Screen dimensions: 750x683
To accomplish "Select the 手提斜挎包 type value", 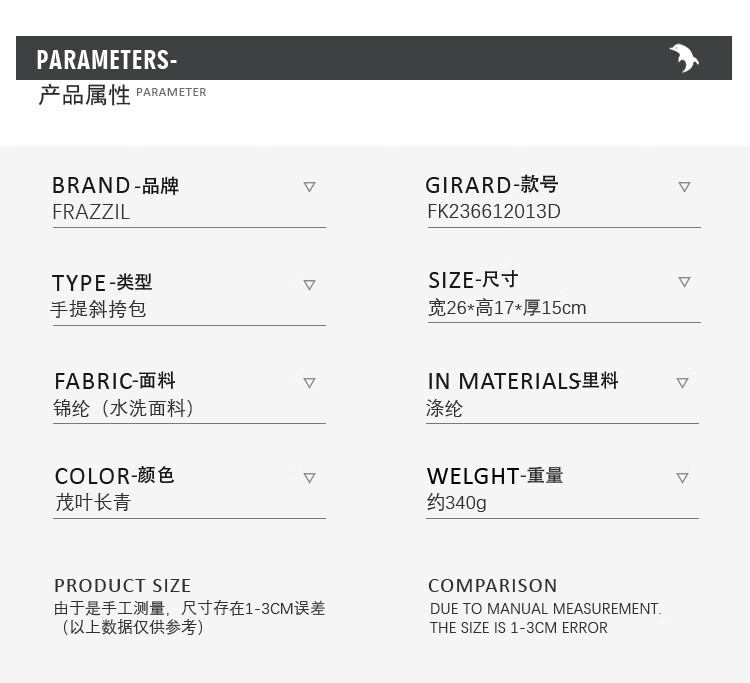I will tap(99, 310).
